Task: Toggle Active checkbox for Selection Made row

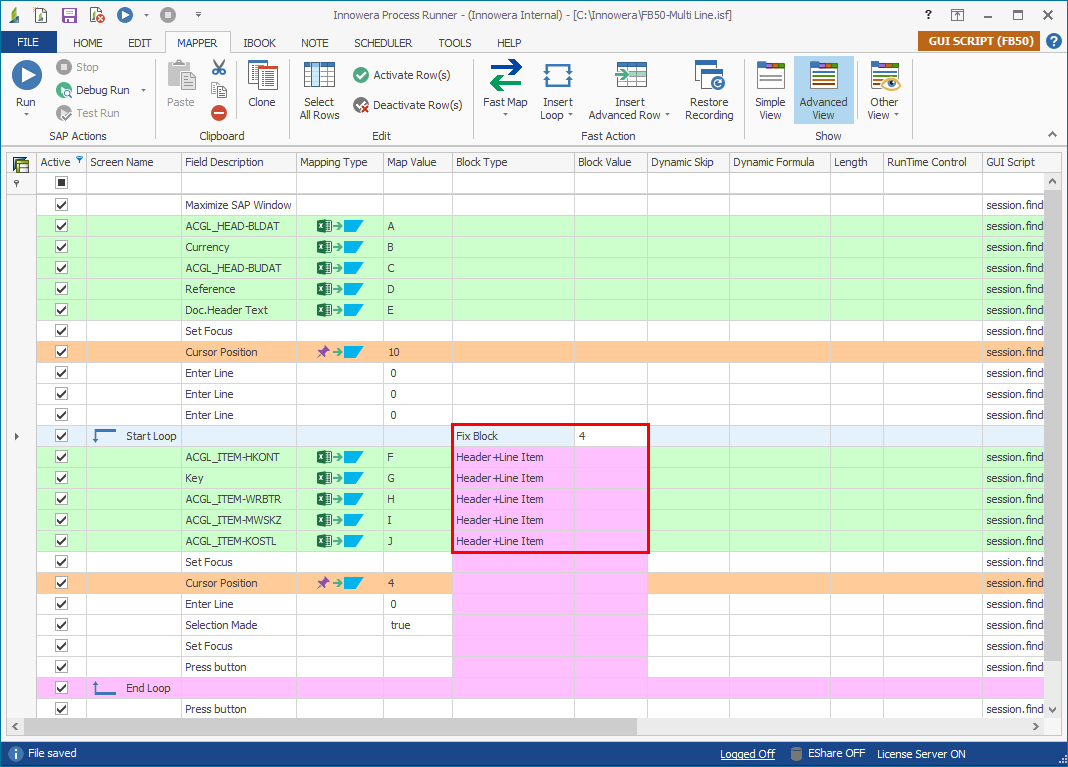Action: click(x=61, y=625)
